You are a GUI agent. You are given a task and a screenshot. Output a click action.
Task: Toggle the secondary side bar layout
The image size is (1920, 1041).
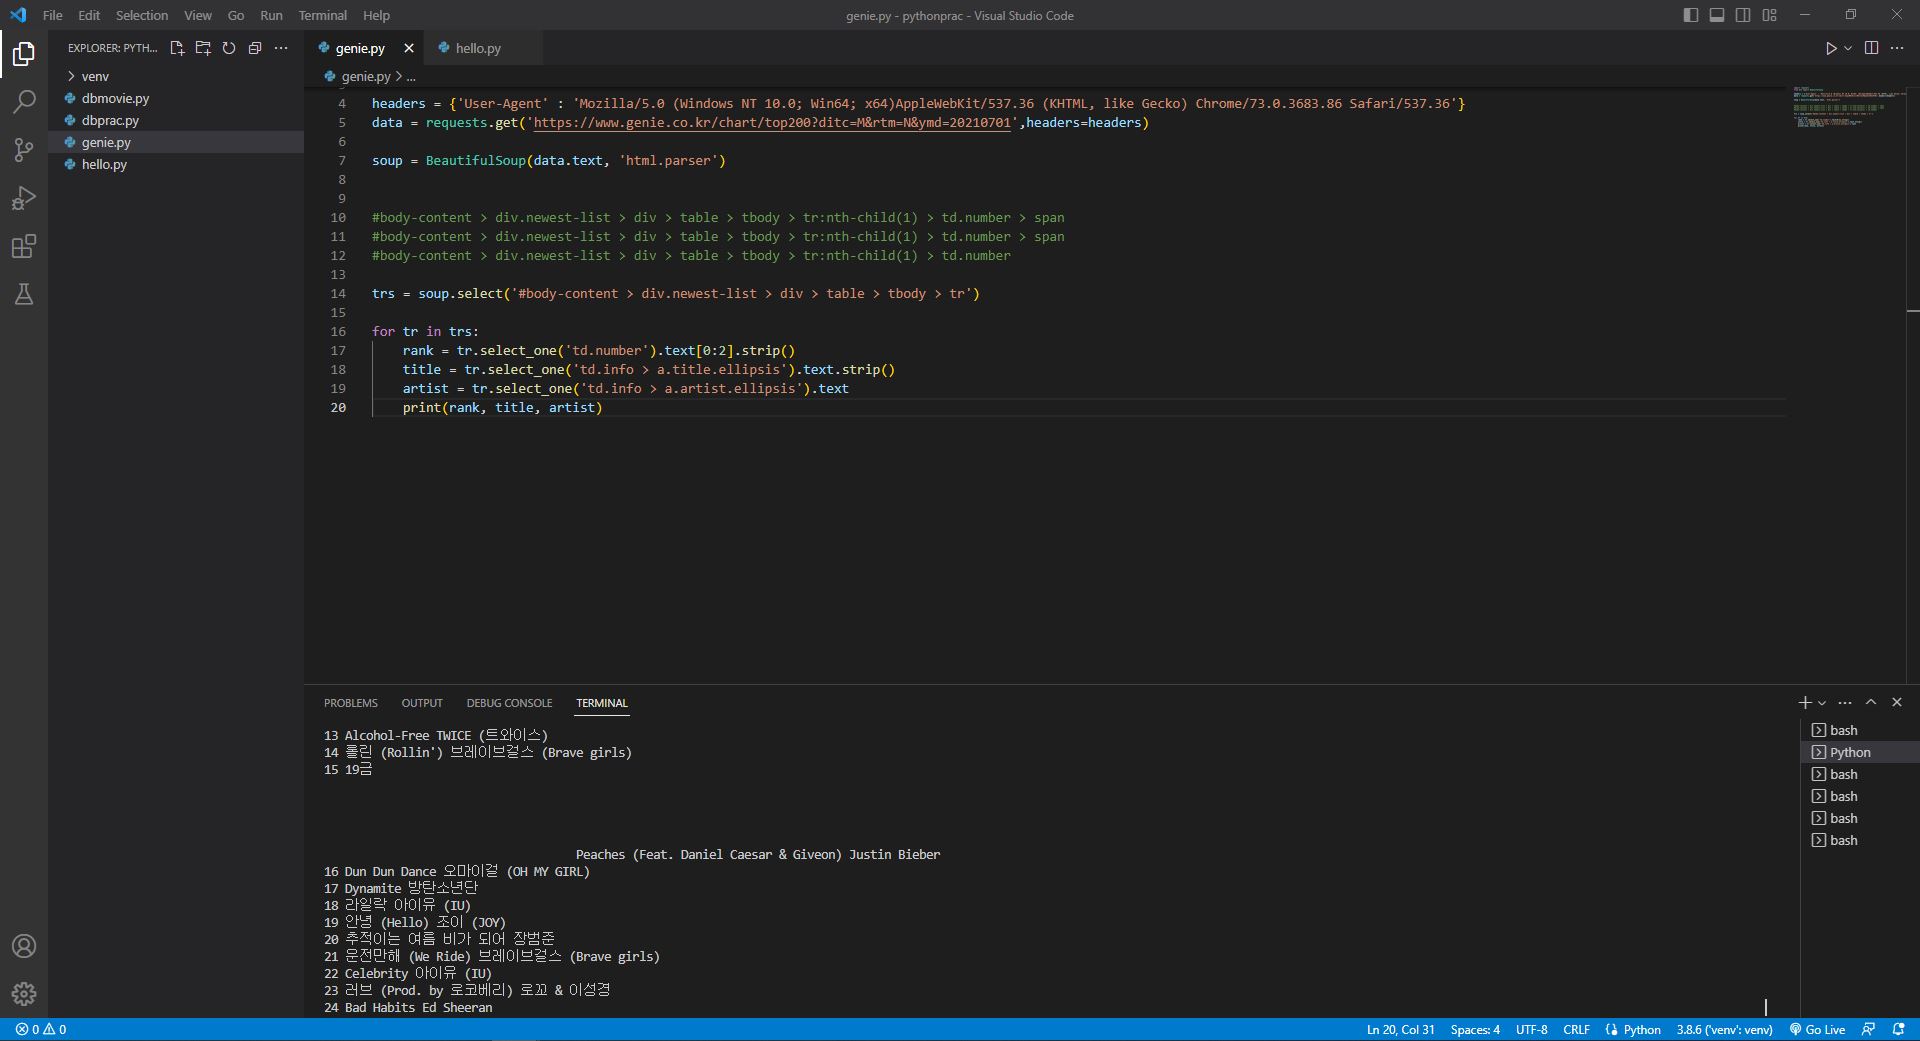pos(1743,15)
